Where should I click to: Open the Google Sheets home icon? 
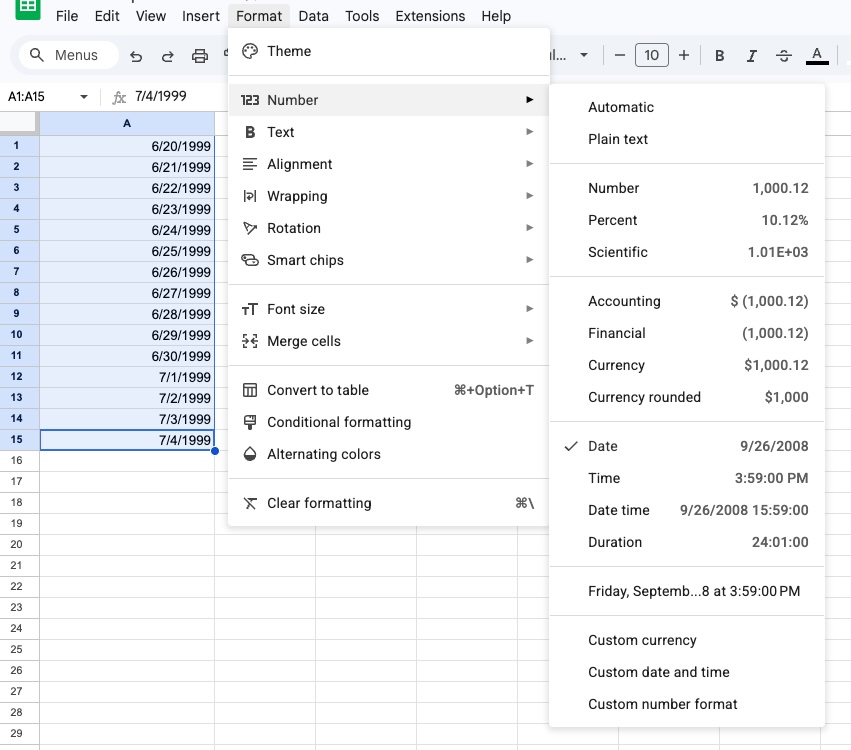(x=27, y=9)
